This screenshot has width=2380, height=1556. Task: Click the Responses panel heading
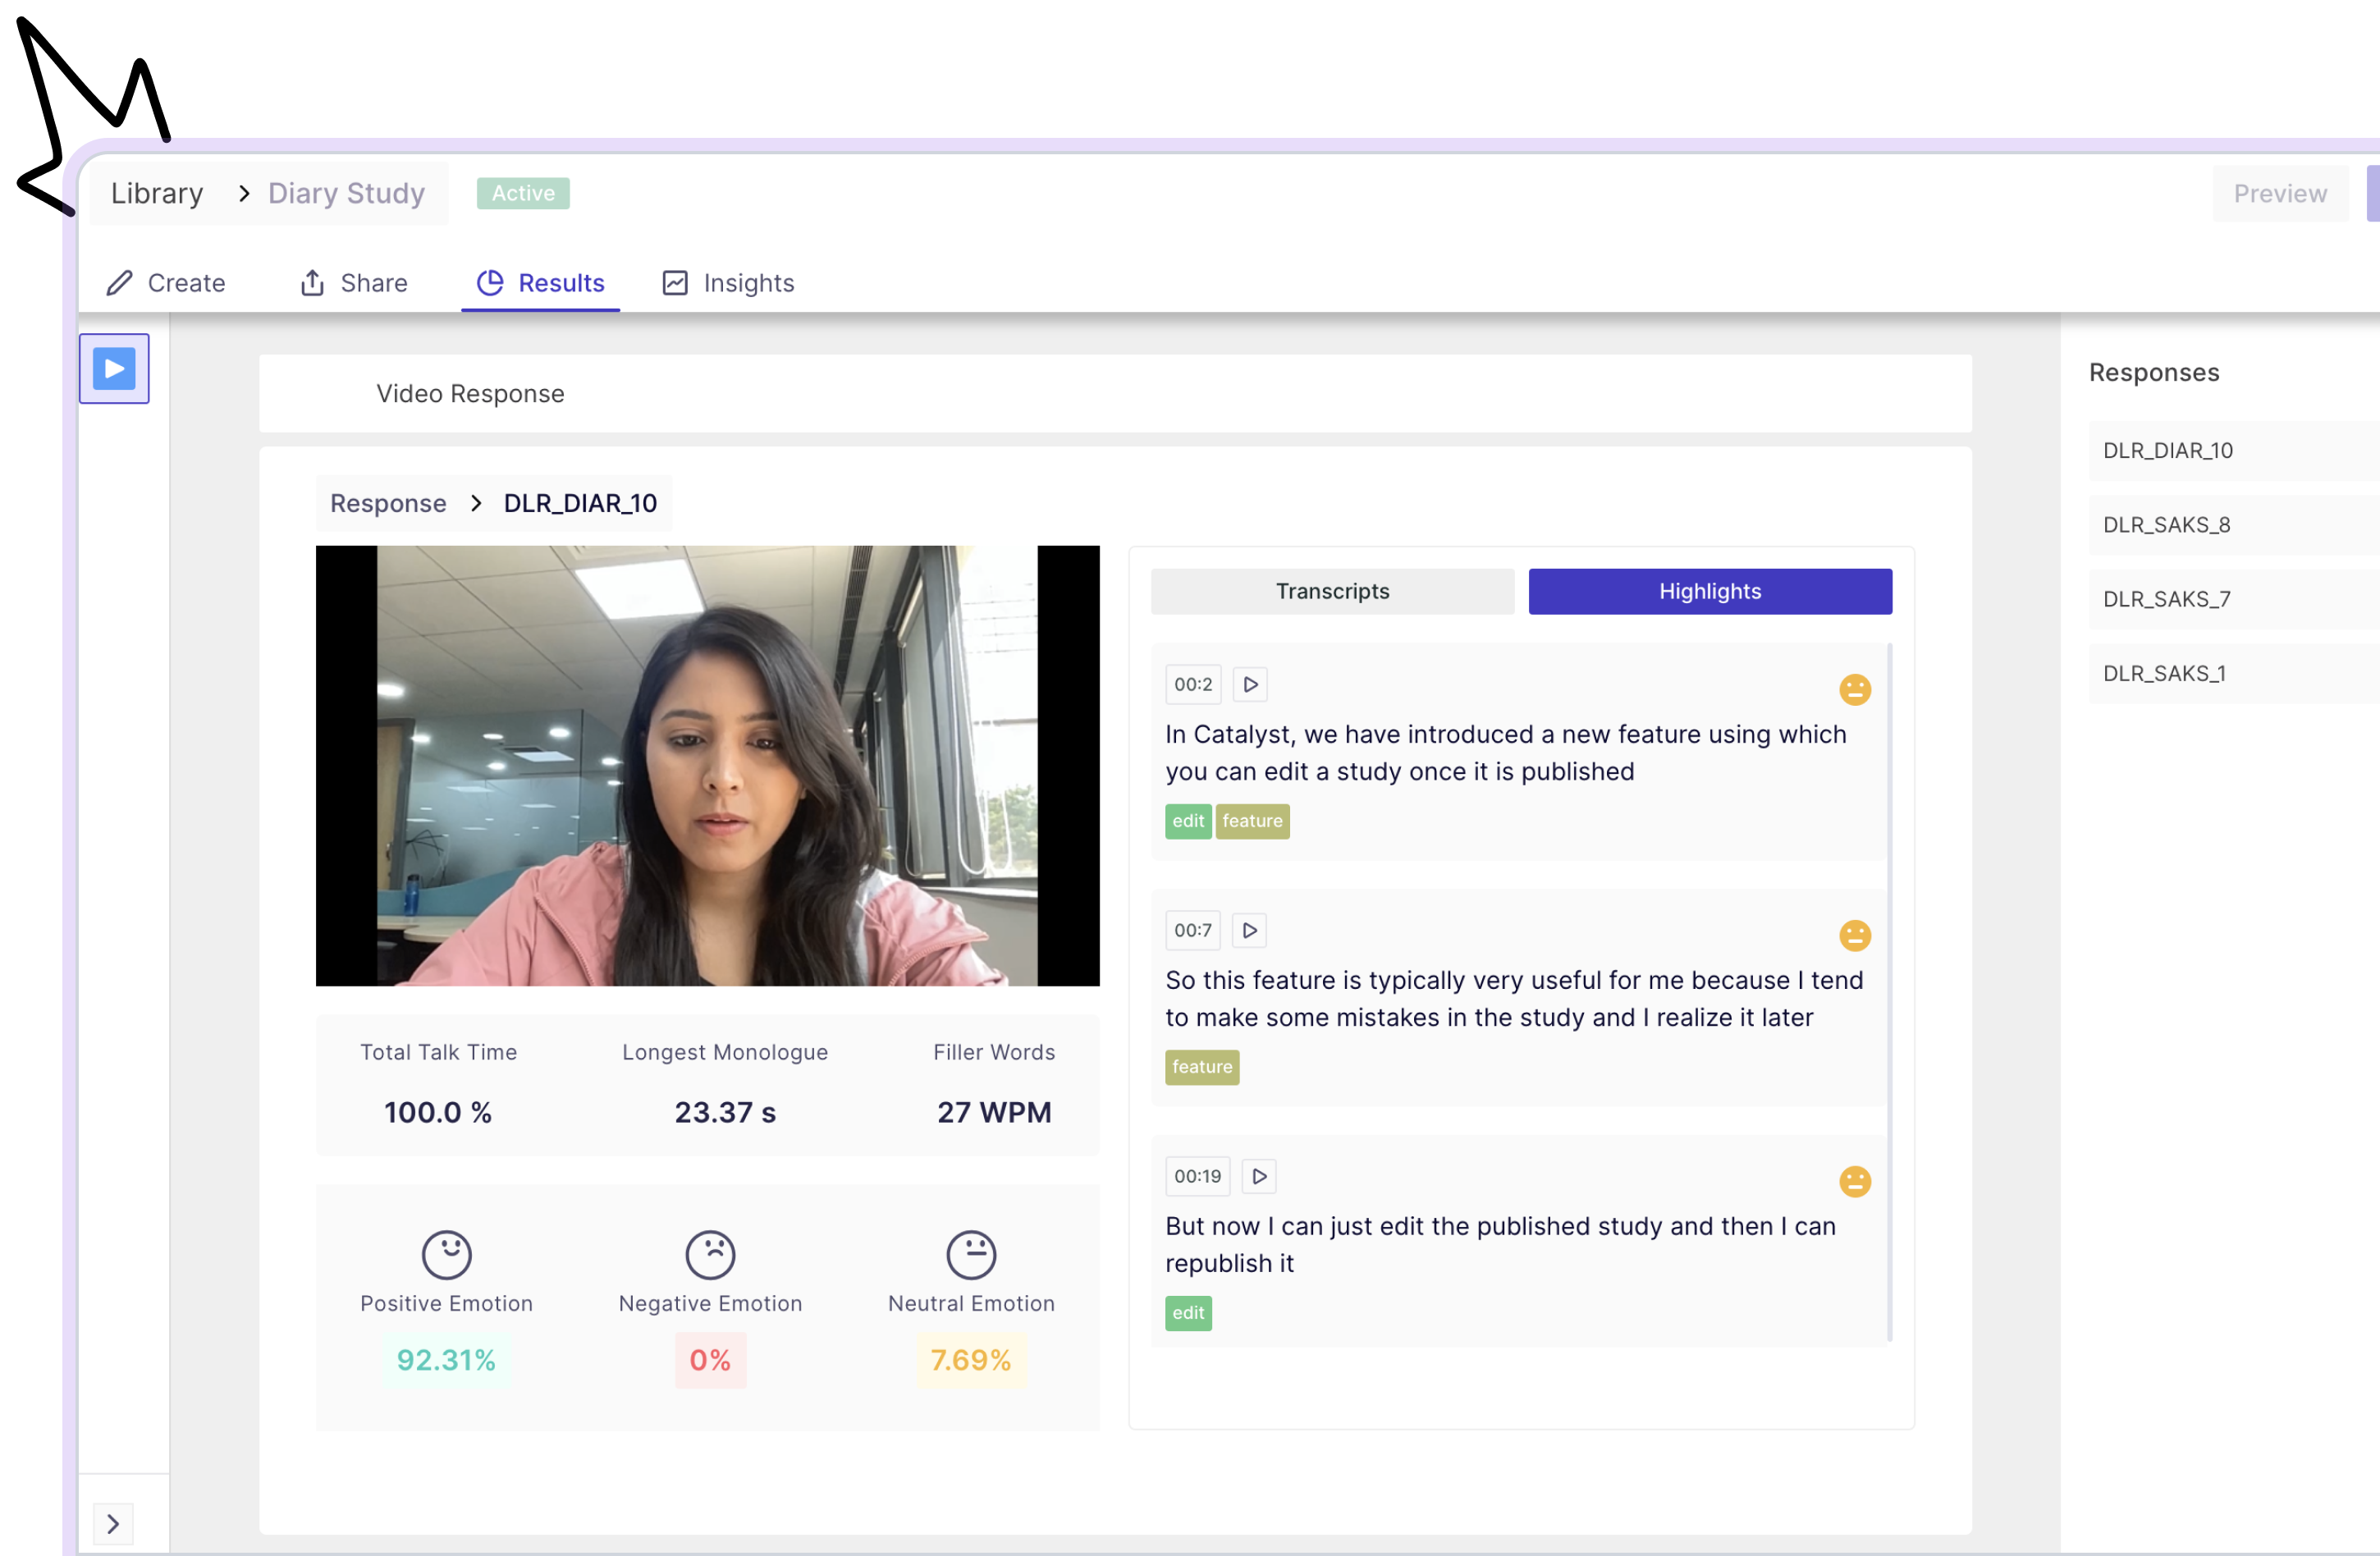[2154, 372]
